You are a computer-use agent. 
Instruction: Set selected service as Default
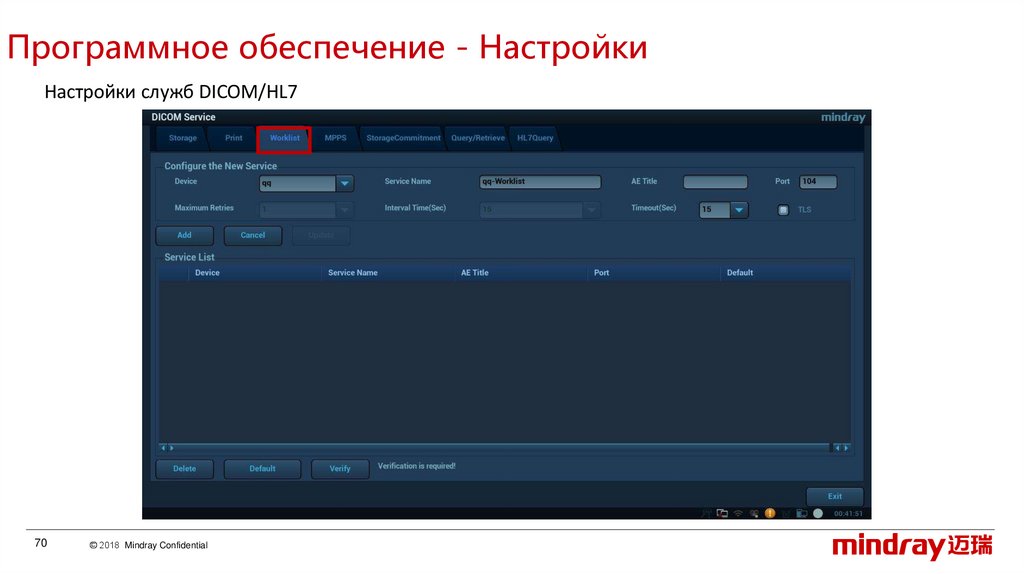263,469
